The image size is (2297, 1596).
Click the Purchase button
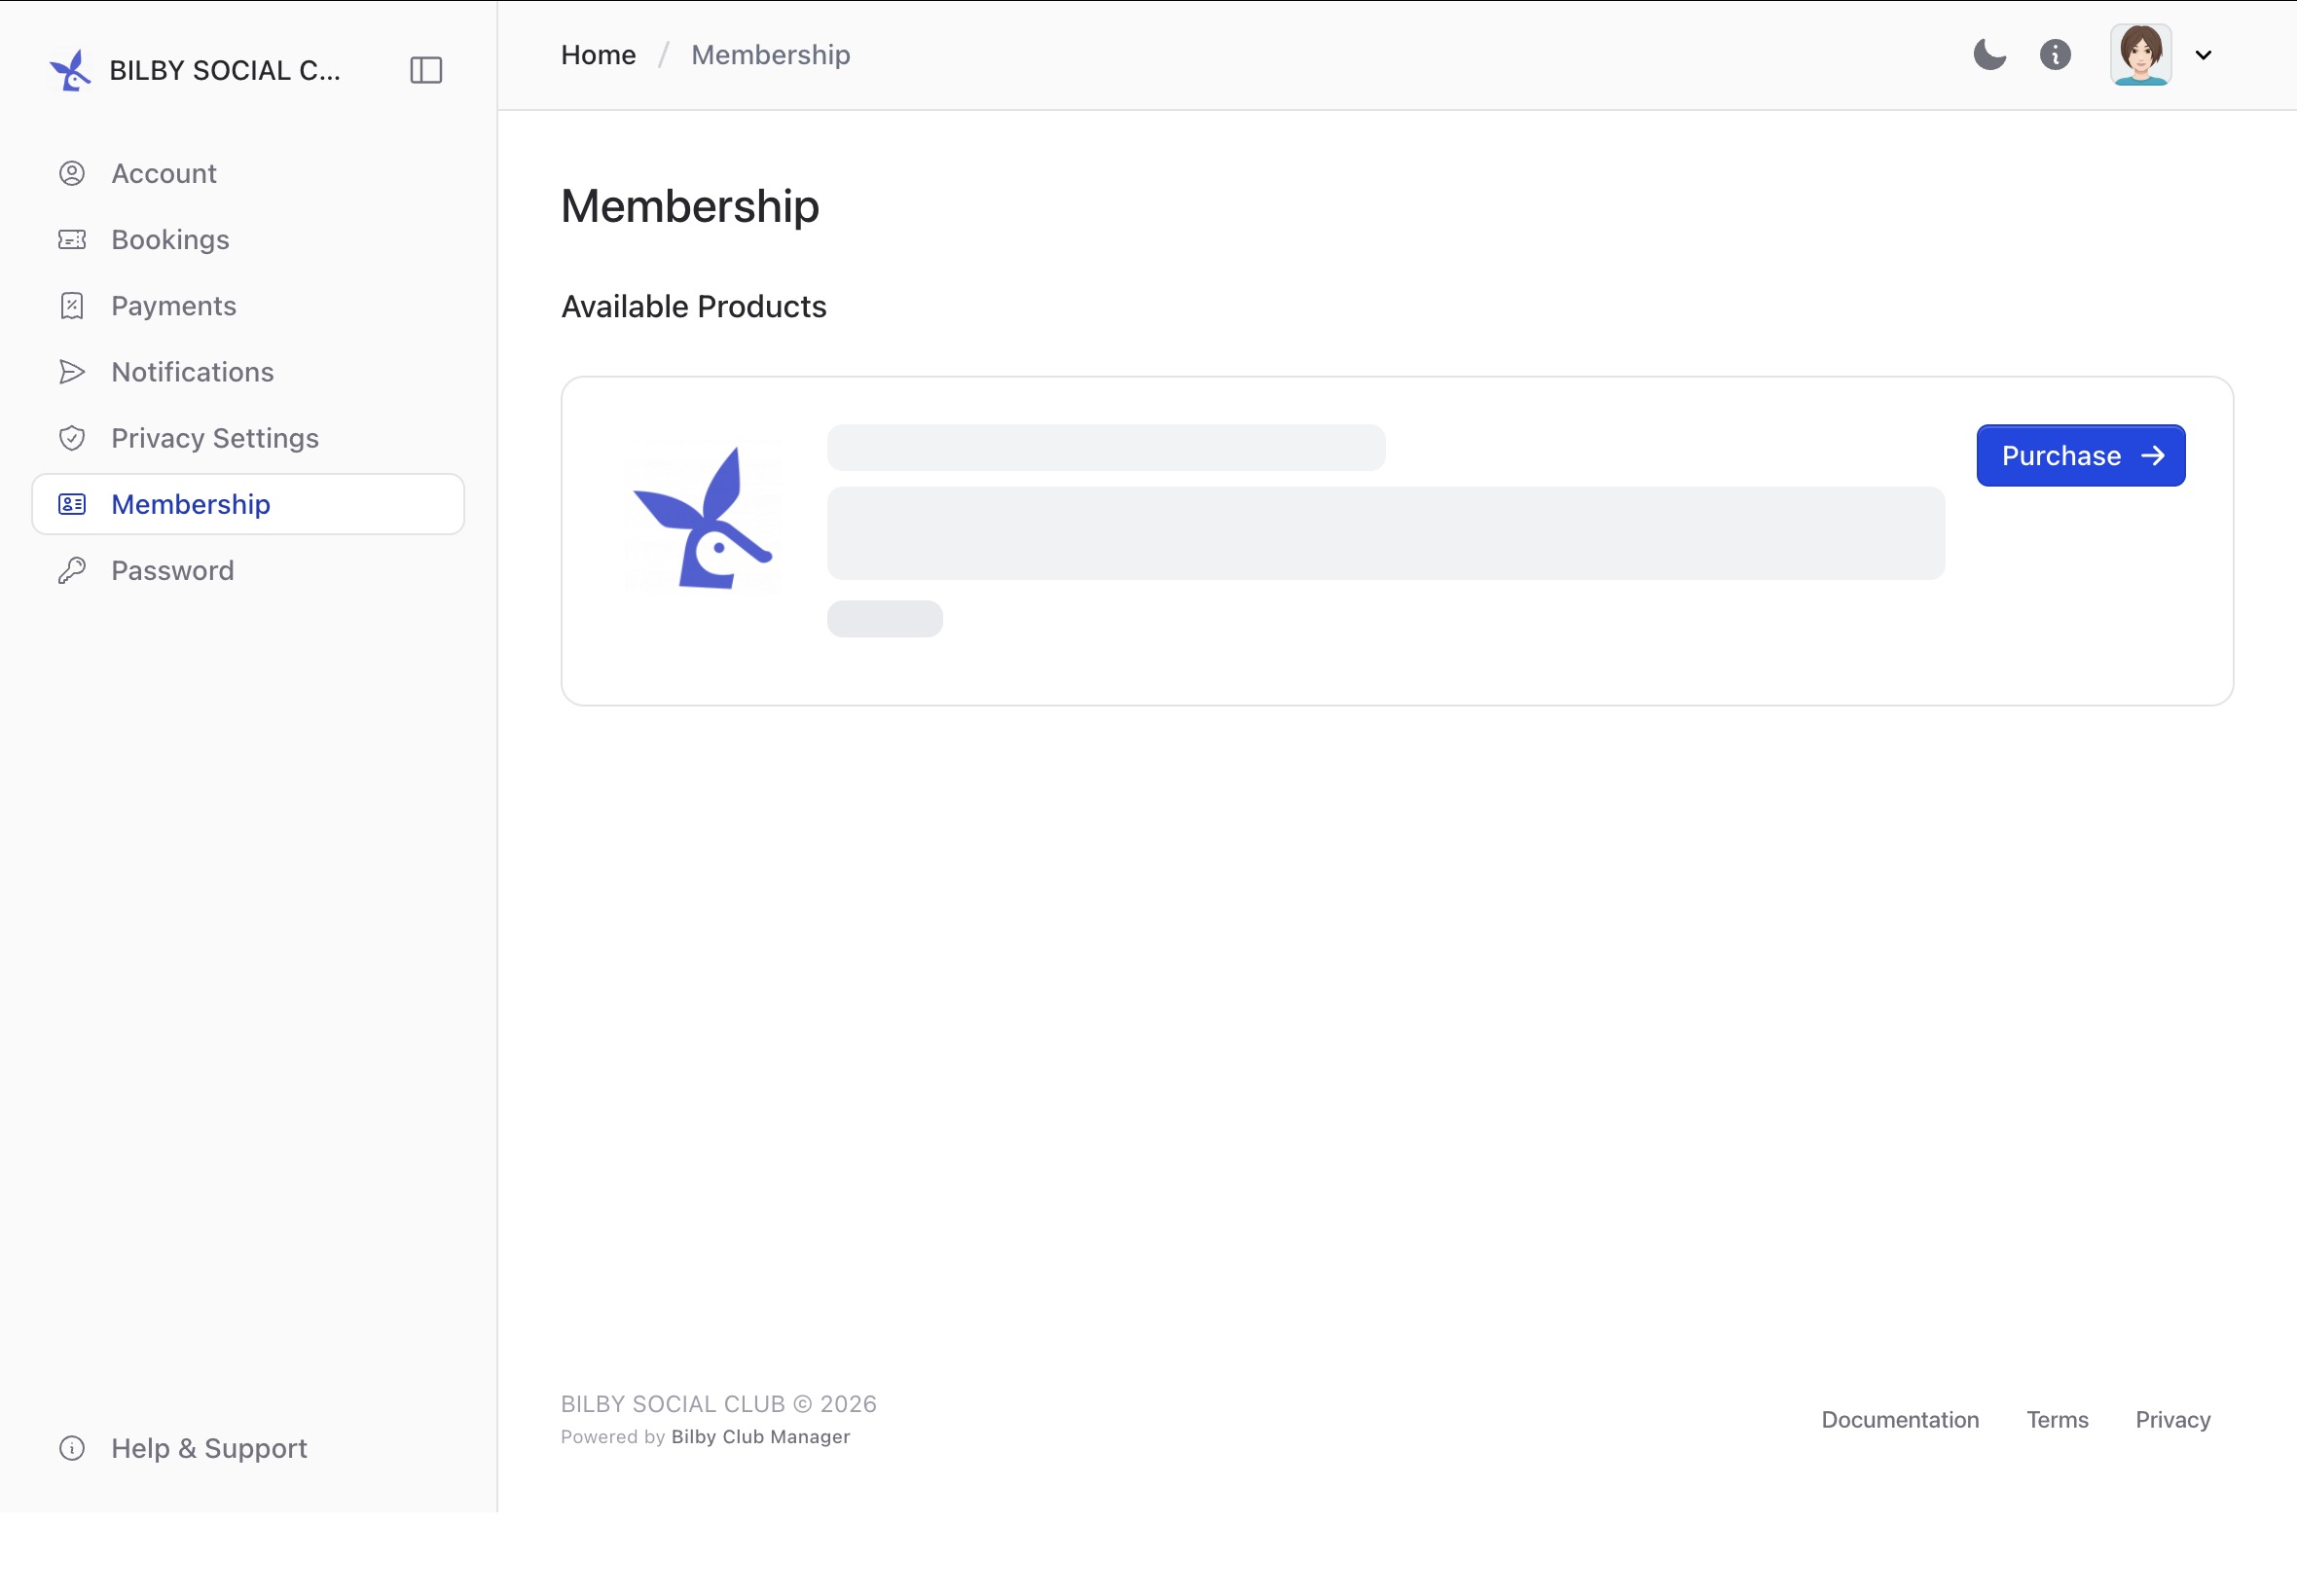pos(2080,455)
